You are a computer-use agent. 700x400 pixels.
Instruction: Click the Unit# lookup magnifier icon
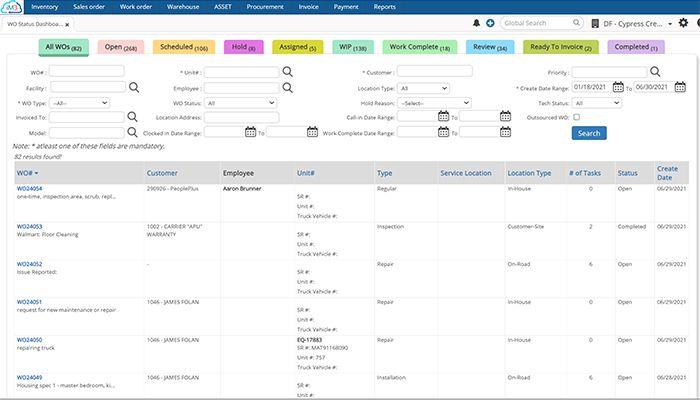click(x=288, y=71)
